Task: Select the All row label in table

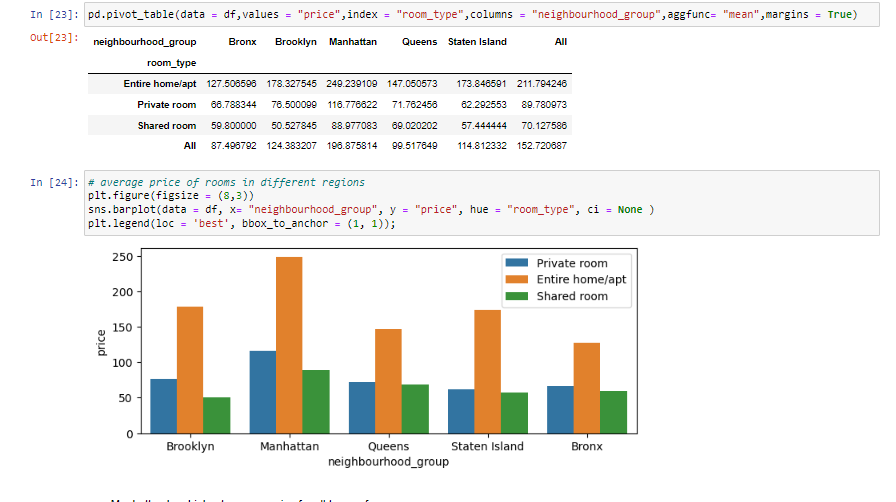Action: 190,146
